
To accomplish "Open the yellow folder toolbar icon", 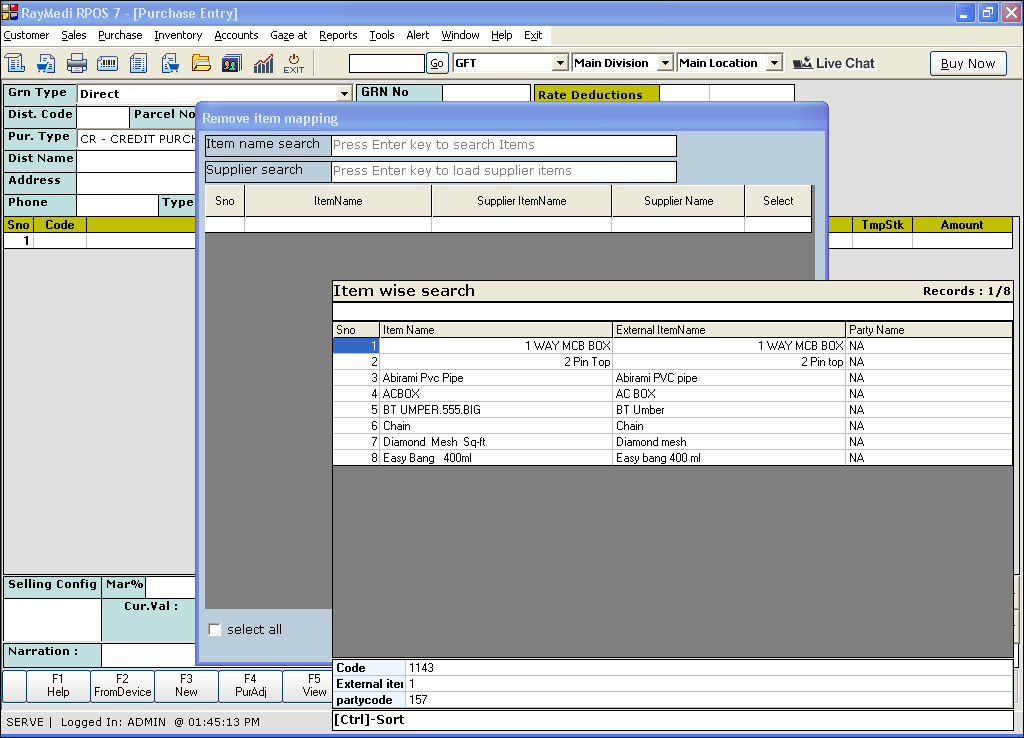I will pyautogui.click(x=201, y=63).
